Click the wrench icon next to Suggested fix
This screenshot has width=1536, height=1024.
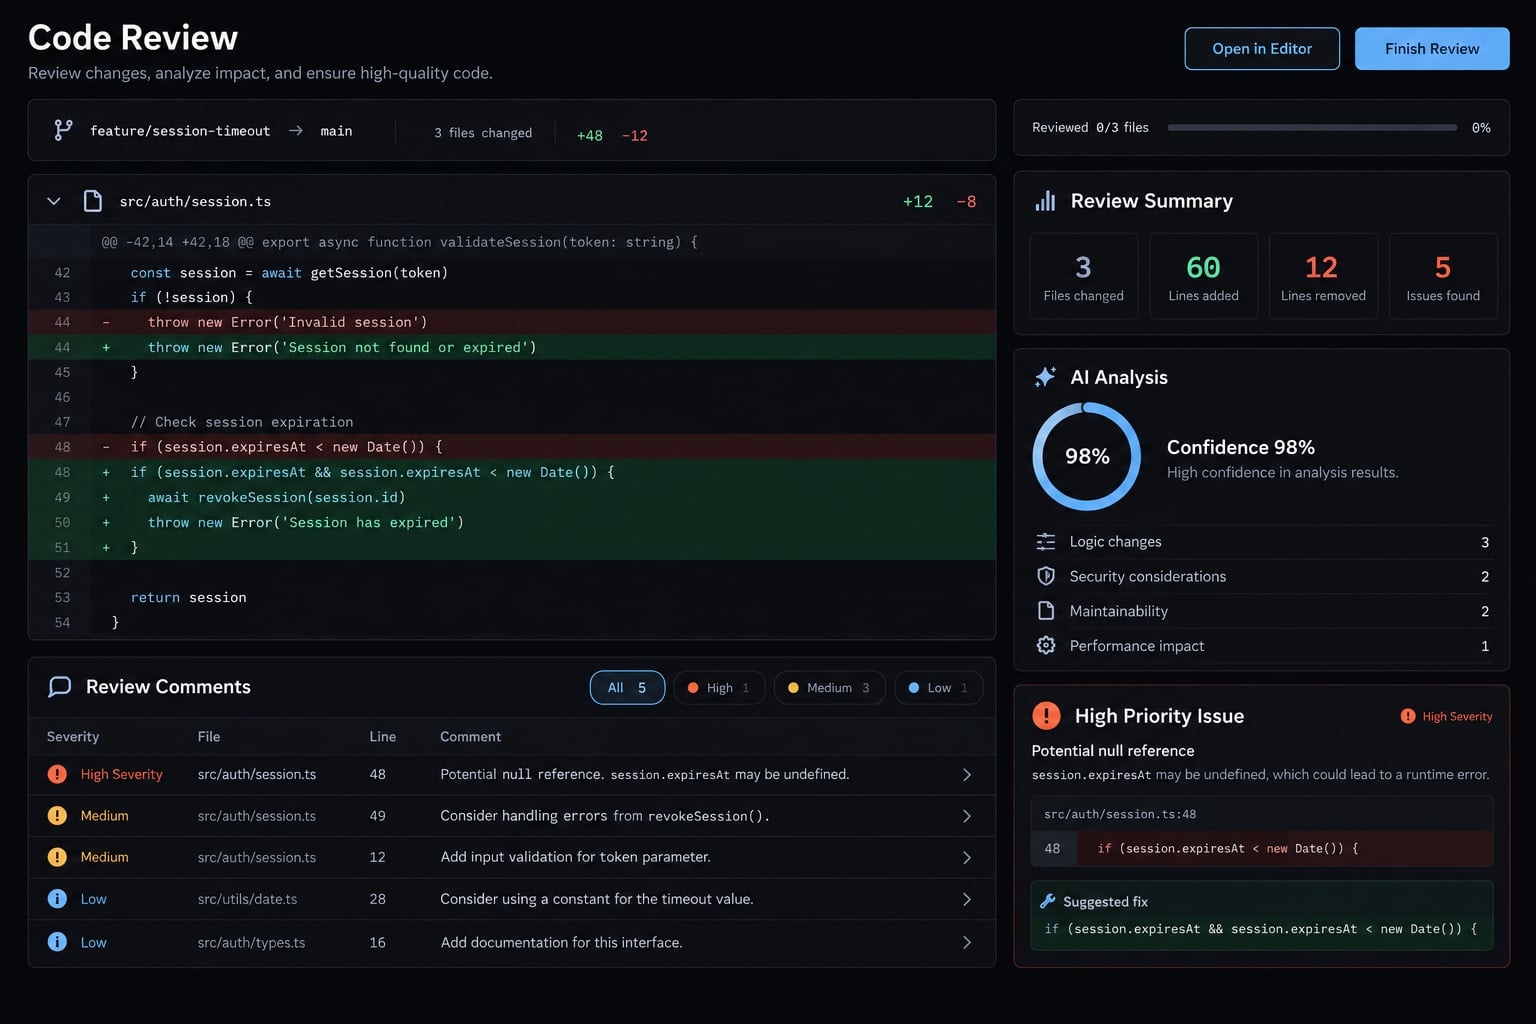[1048, 901]
